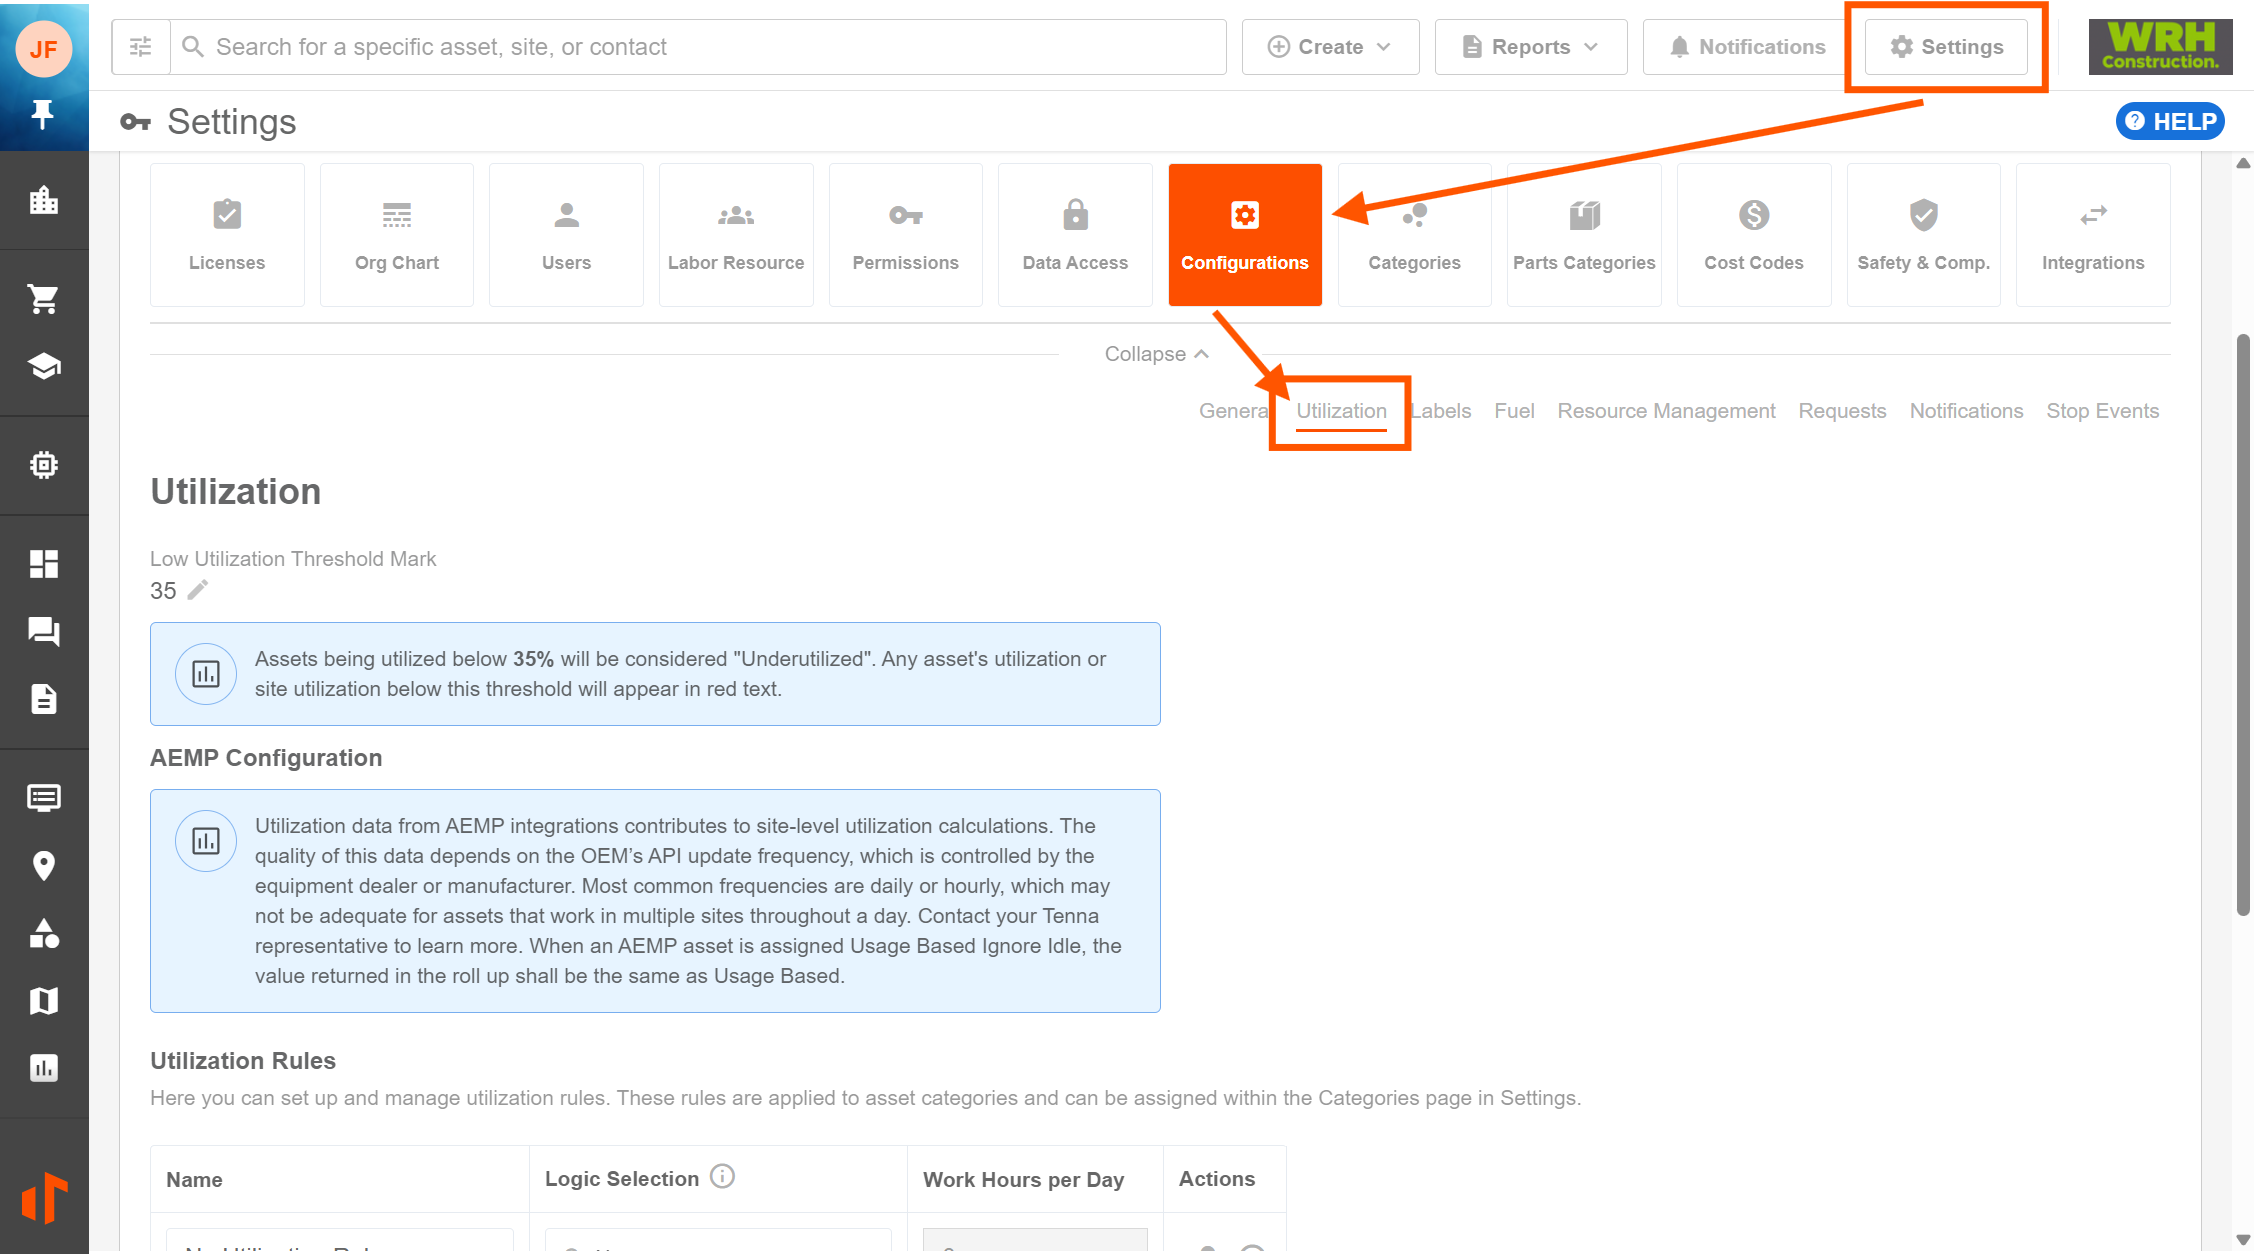Click the pin icon in left sidebar
The image size is (2254, 1254).
tap(42, 114)
